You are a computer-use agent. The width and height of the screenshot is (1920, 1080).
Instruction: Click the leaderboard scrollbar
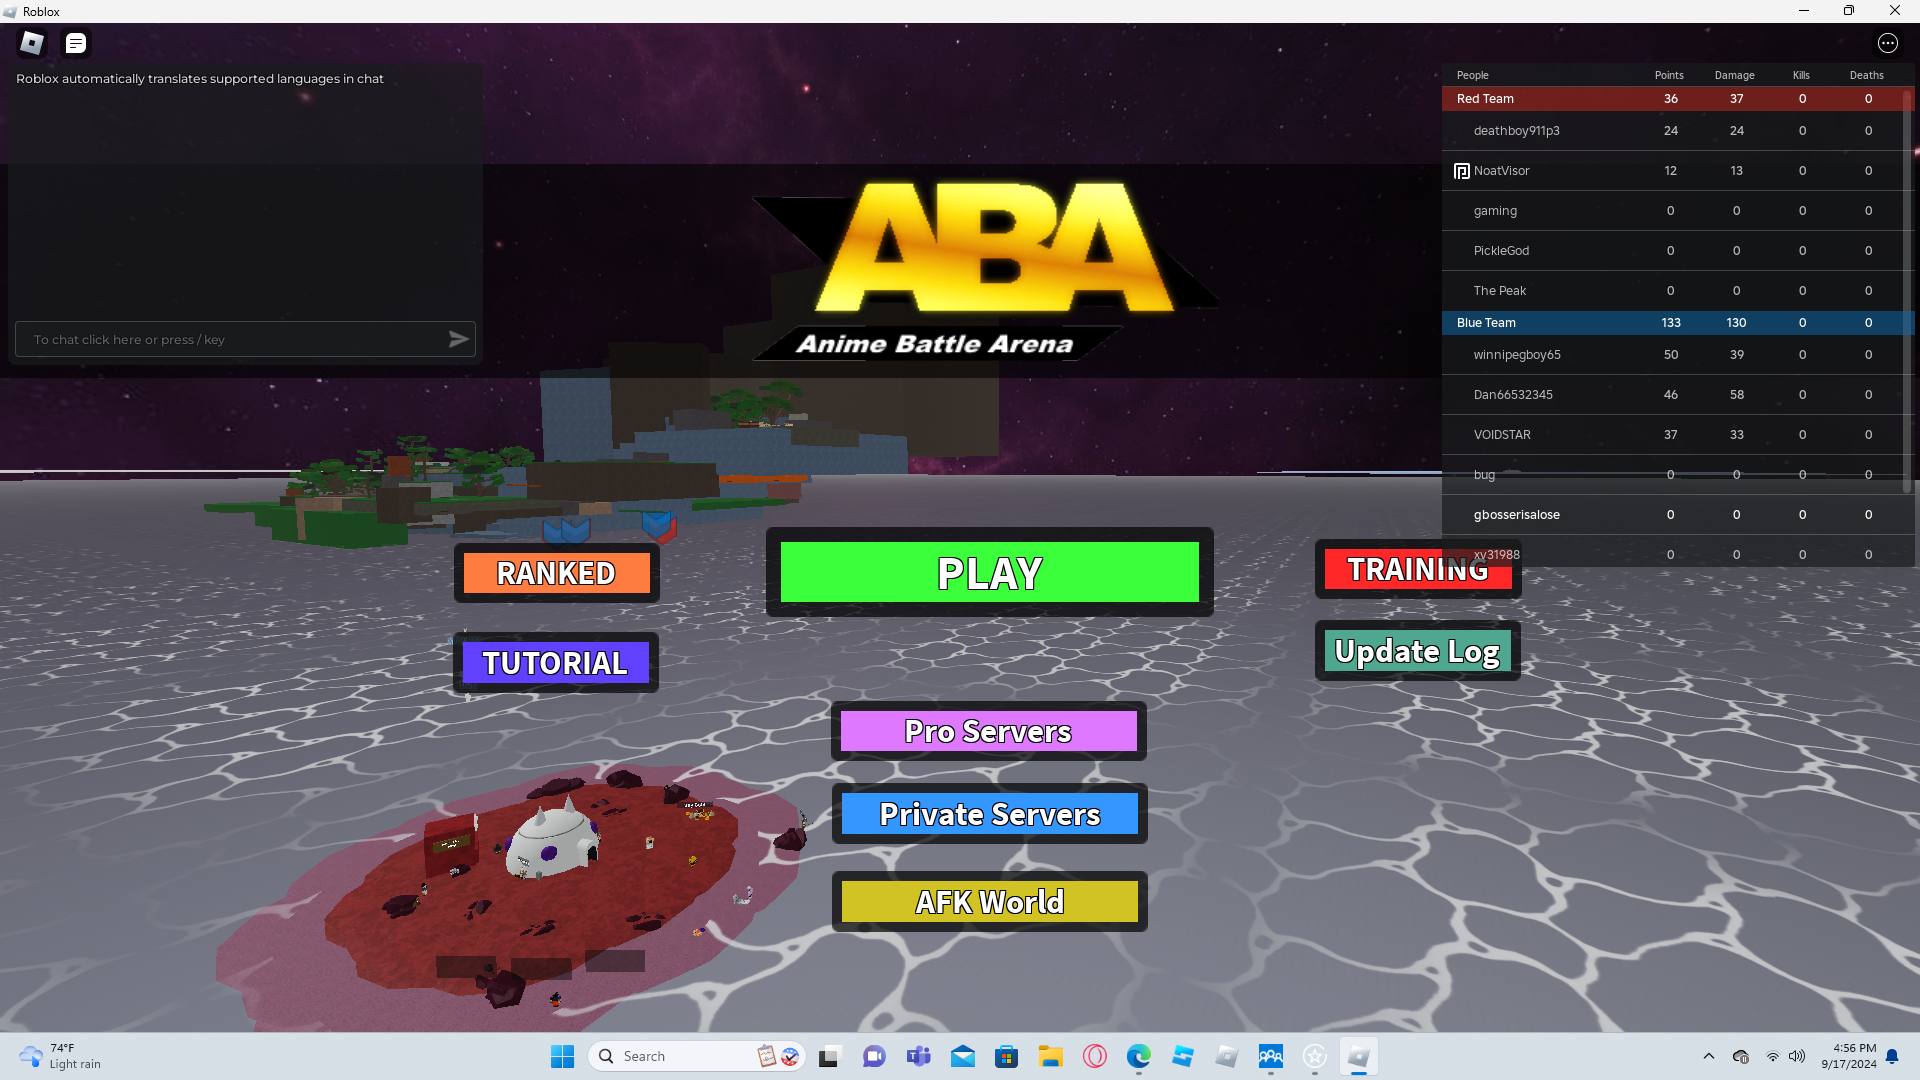[x=1907, y=290]
